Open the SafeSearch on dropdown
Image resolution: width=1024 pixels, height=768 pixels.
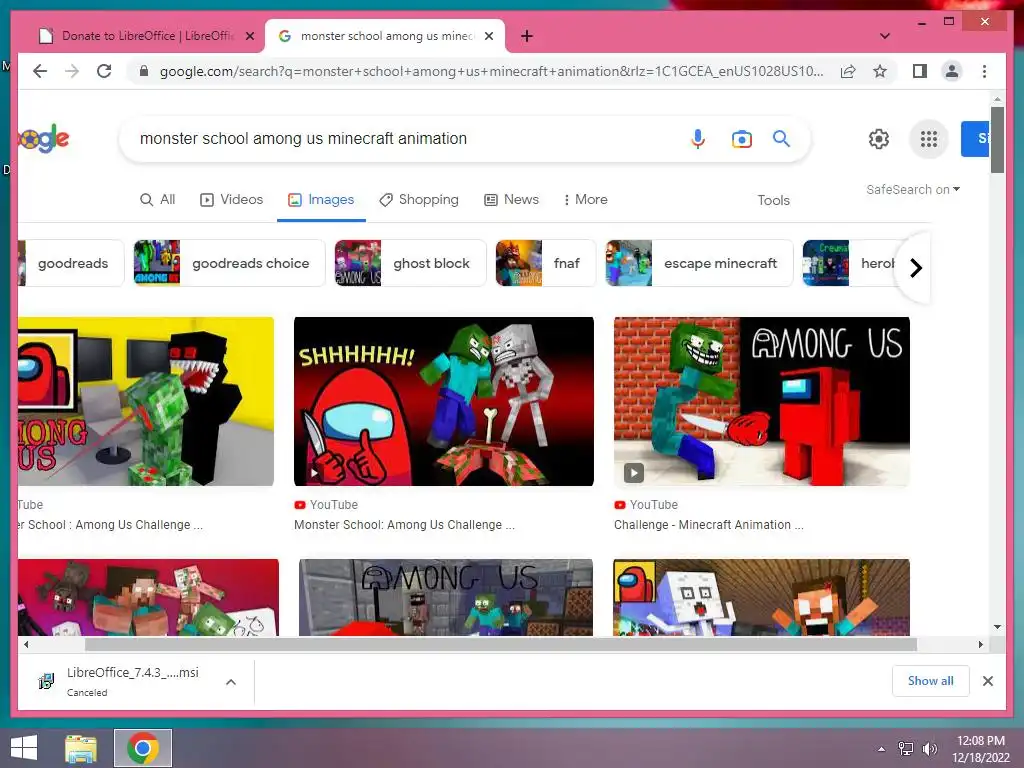tap(912, 189)
